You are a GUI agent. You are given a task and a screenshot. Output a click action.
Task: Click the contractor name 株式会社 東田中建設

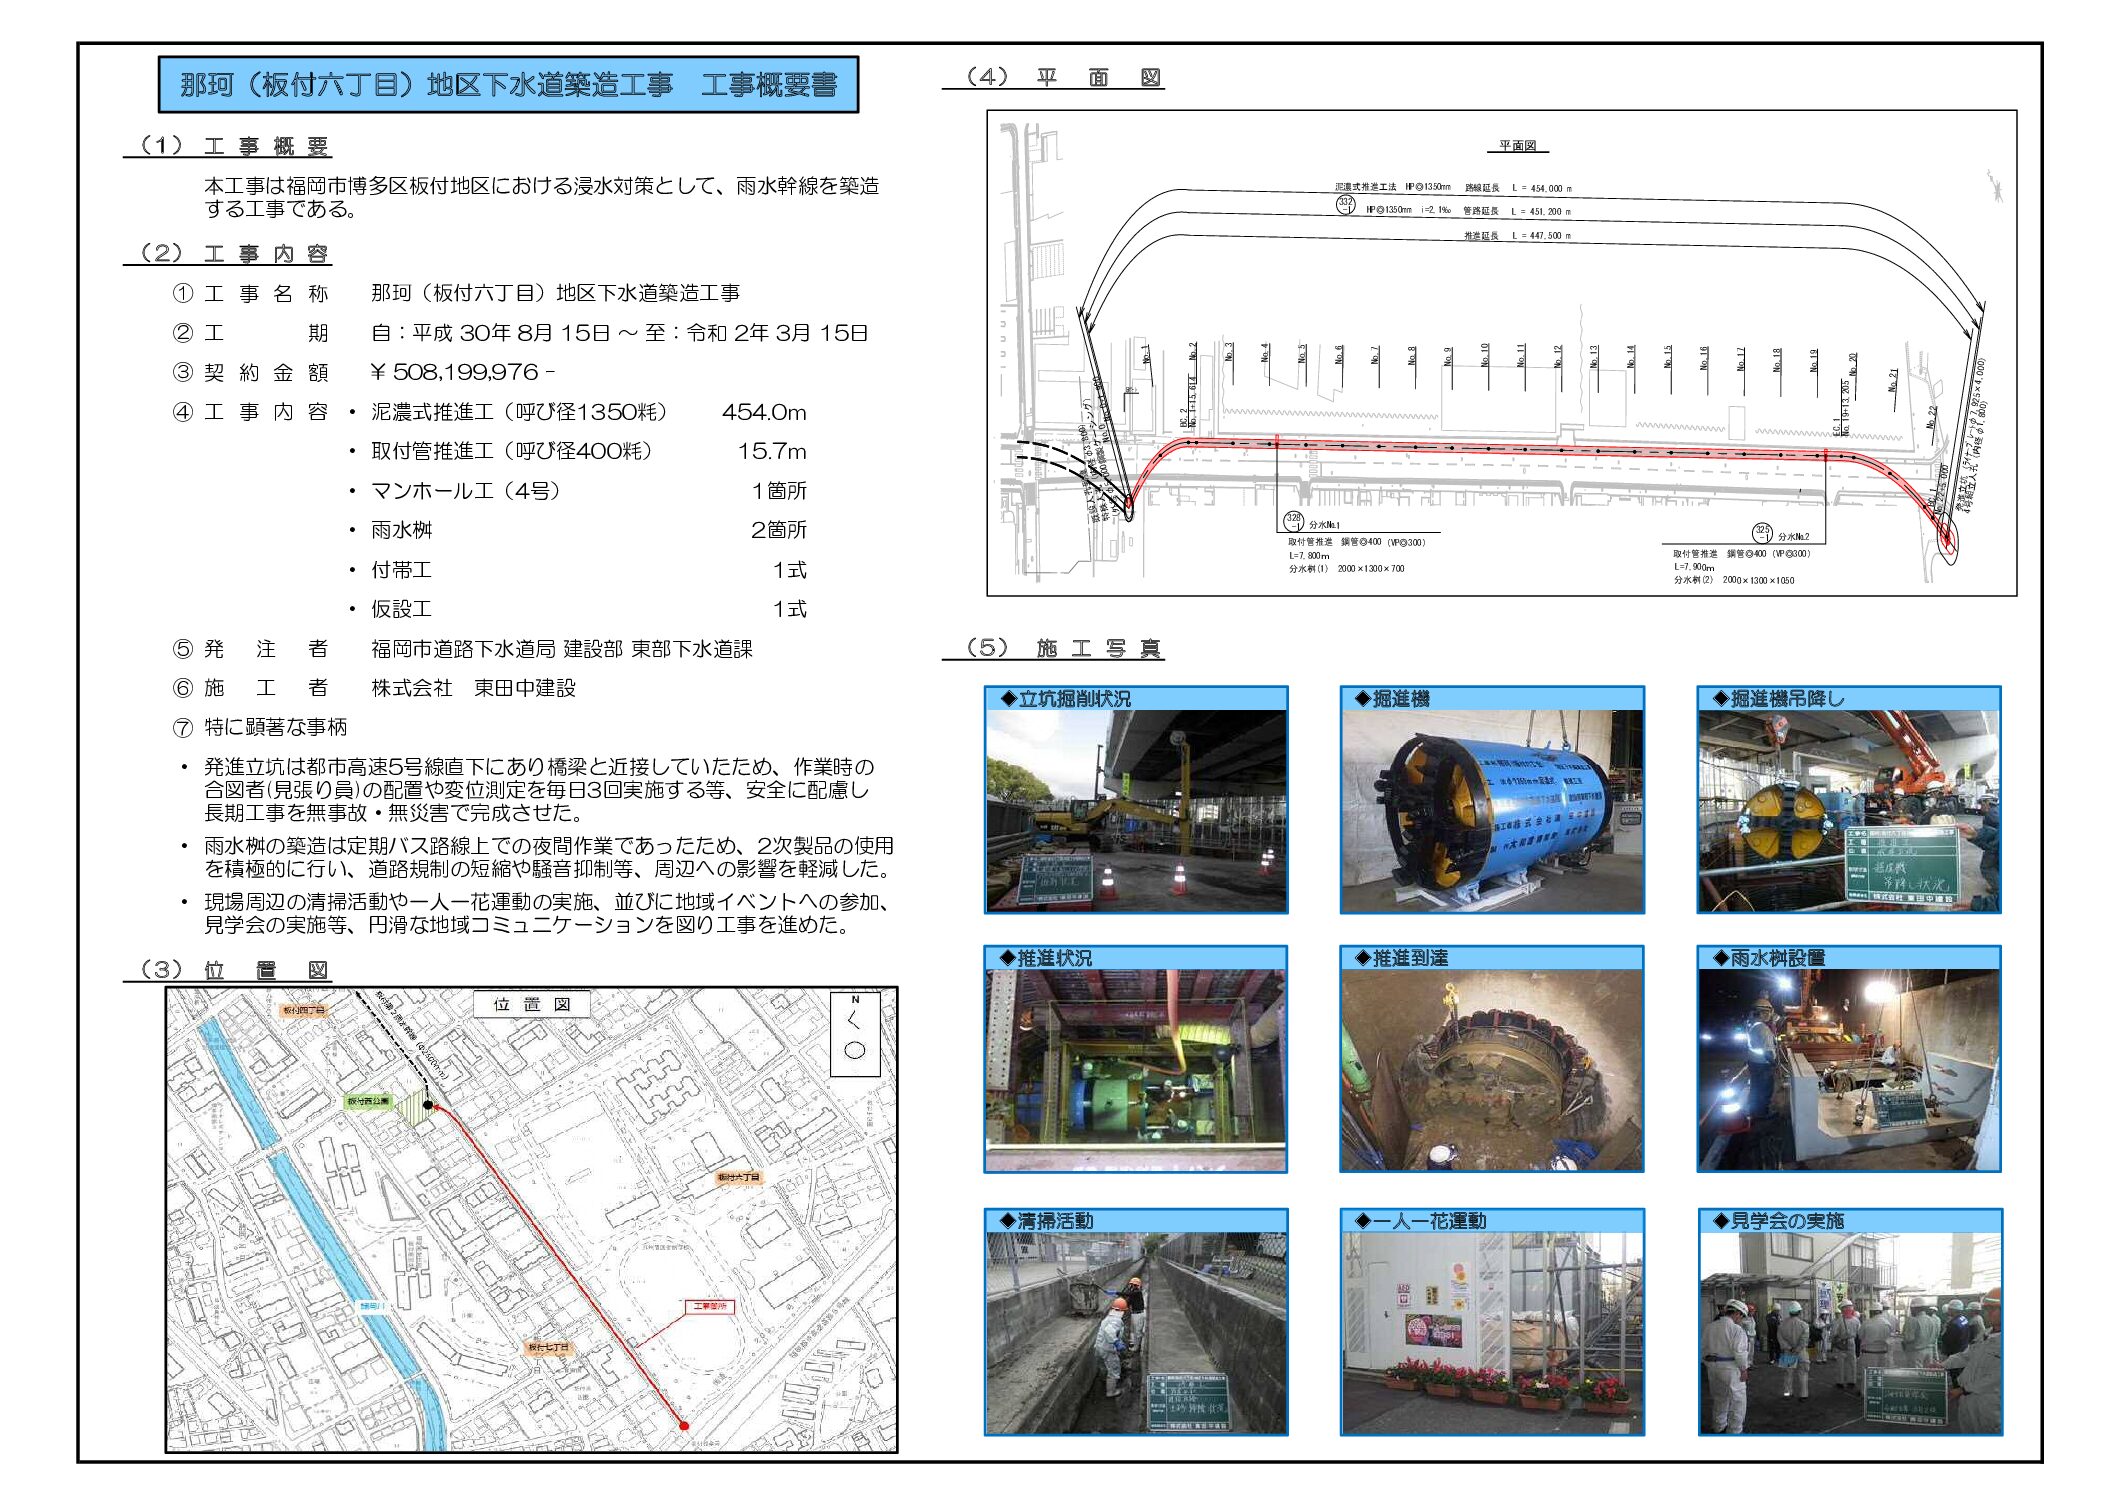(x=473, y=688)
